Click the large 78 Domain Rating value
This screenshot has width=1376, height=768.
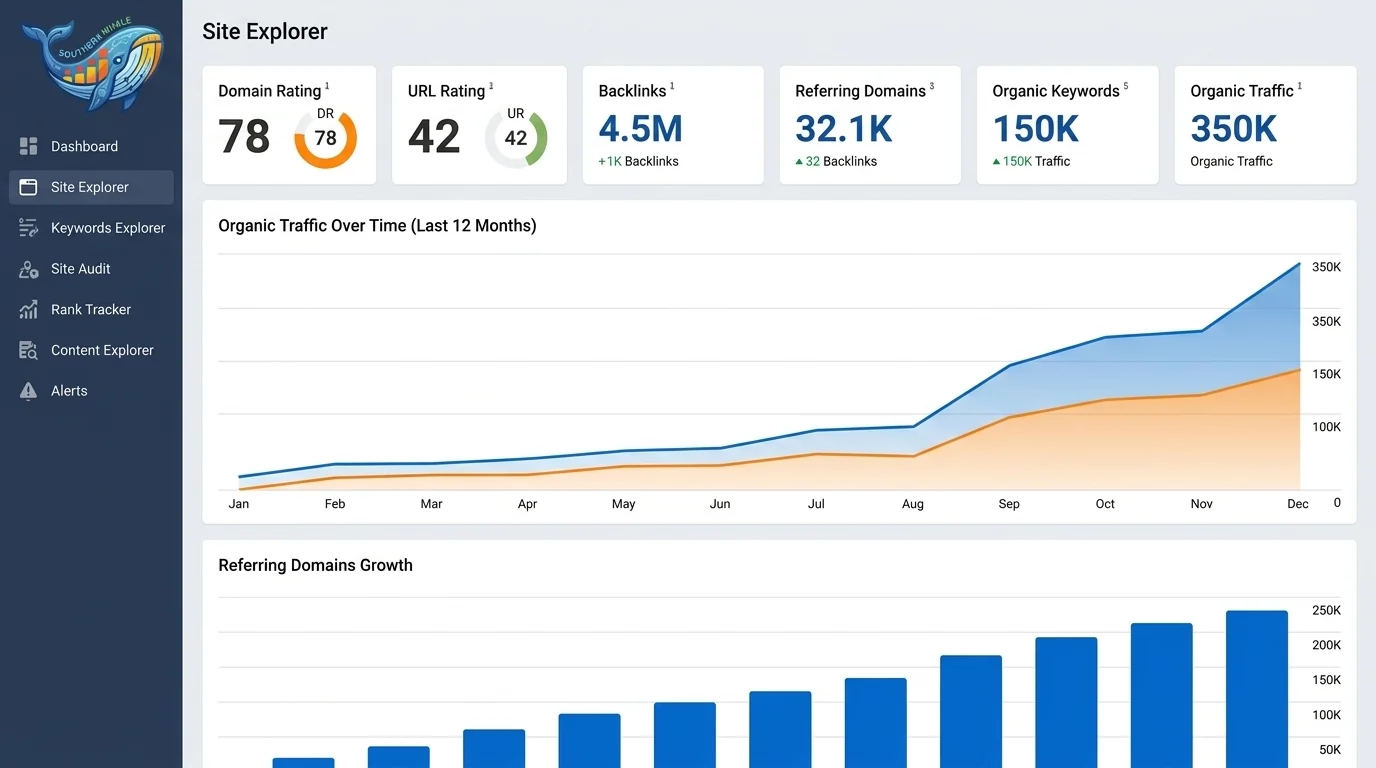244,137
